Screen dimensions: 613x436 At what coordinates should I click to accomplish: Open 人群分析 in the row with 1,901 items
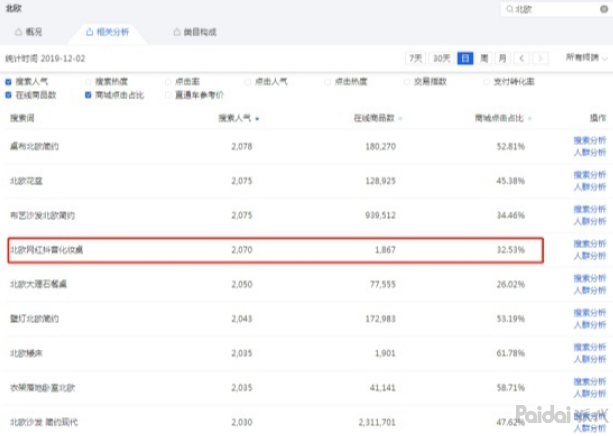[x=590, y=359]
